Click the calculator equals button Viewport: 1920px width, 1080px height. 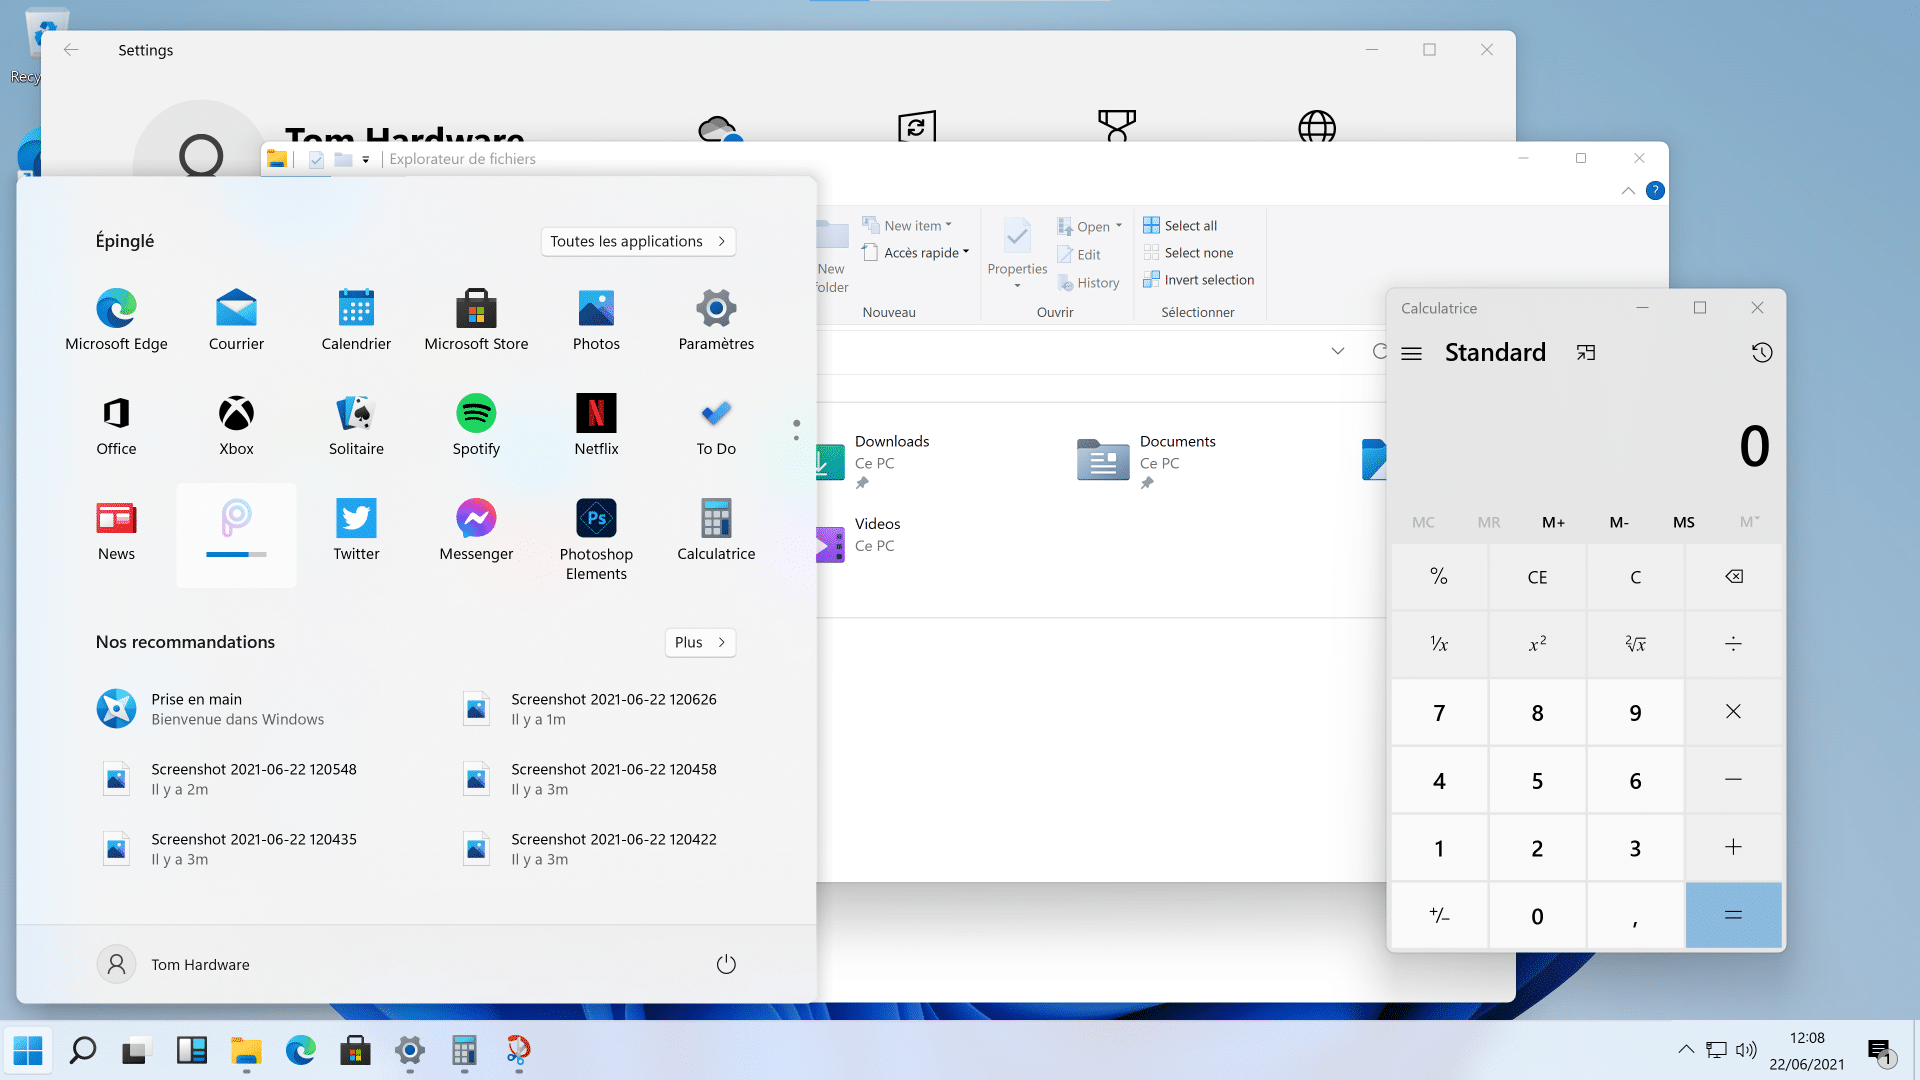coord(1734,915)
